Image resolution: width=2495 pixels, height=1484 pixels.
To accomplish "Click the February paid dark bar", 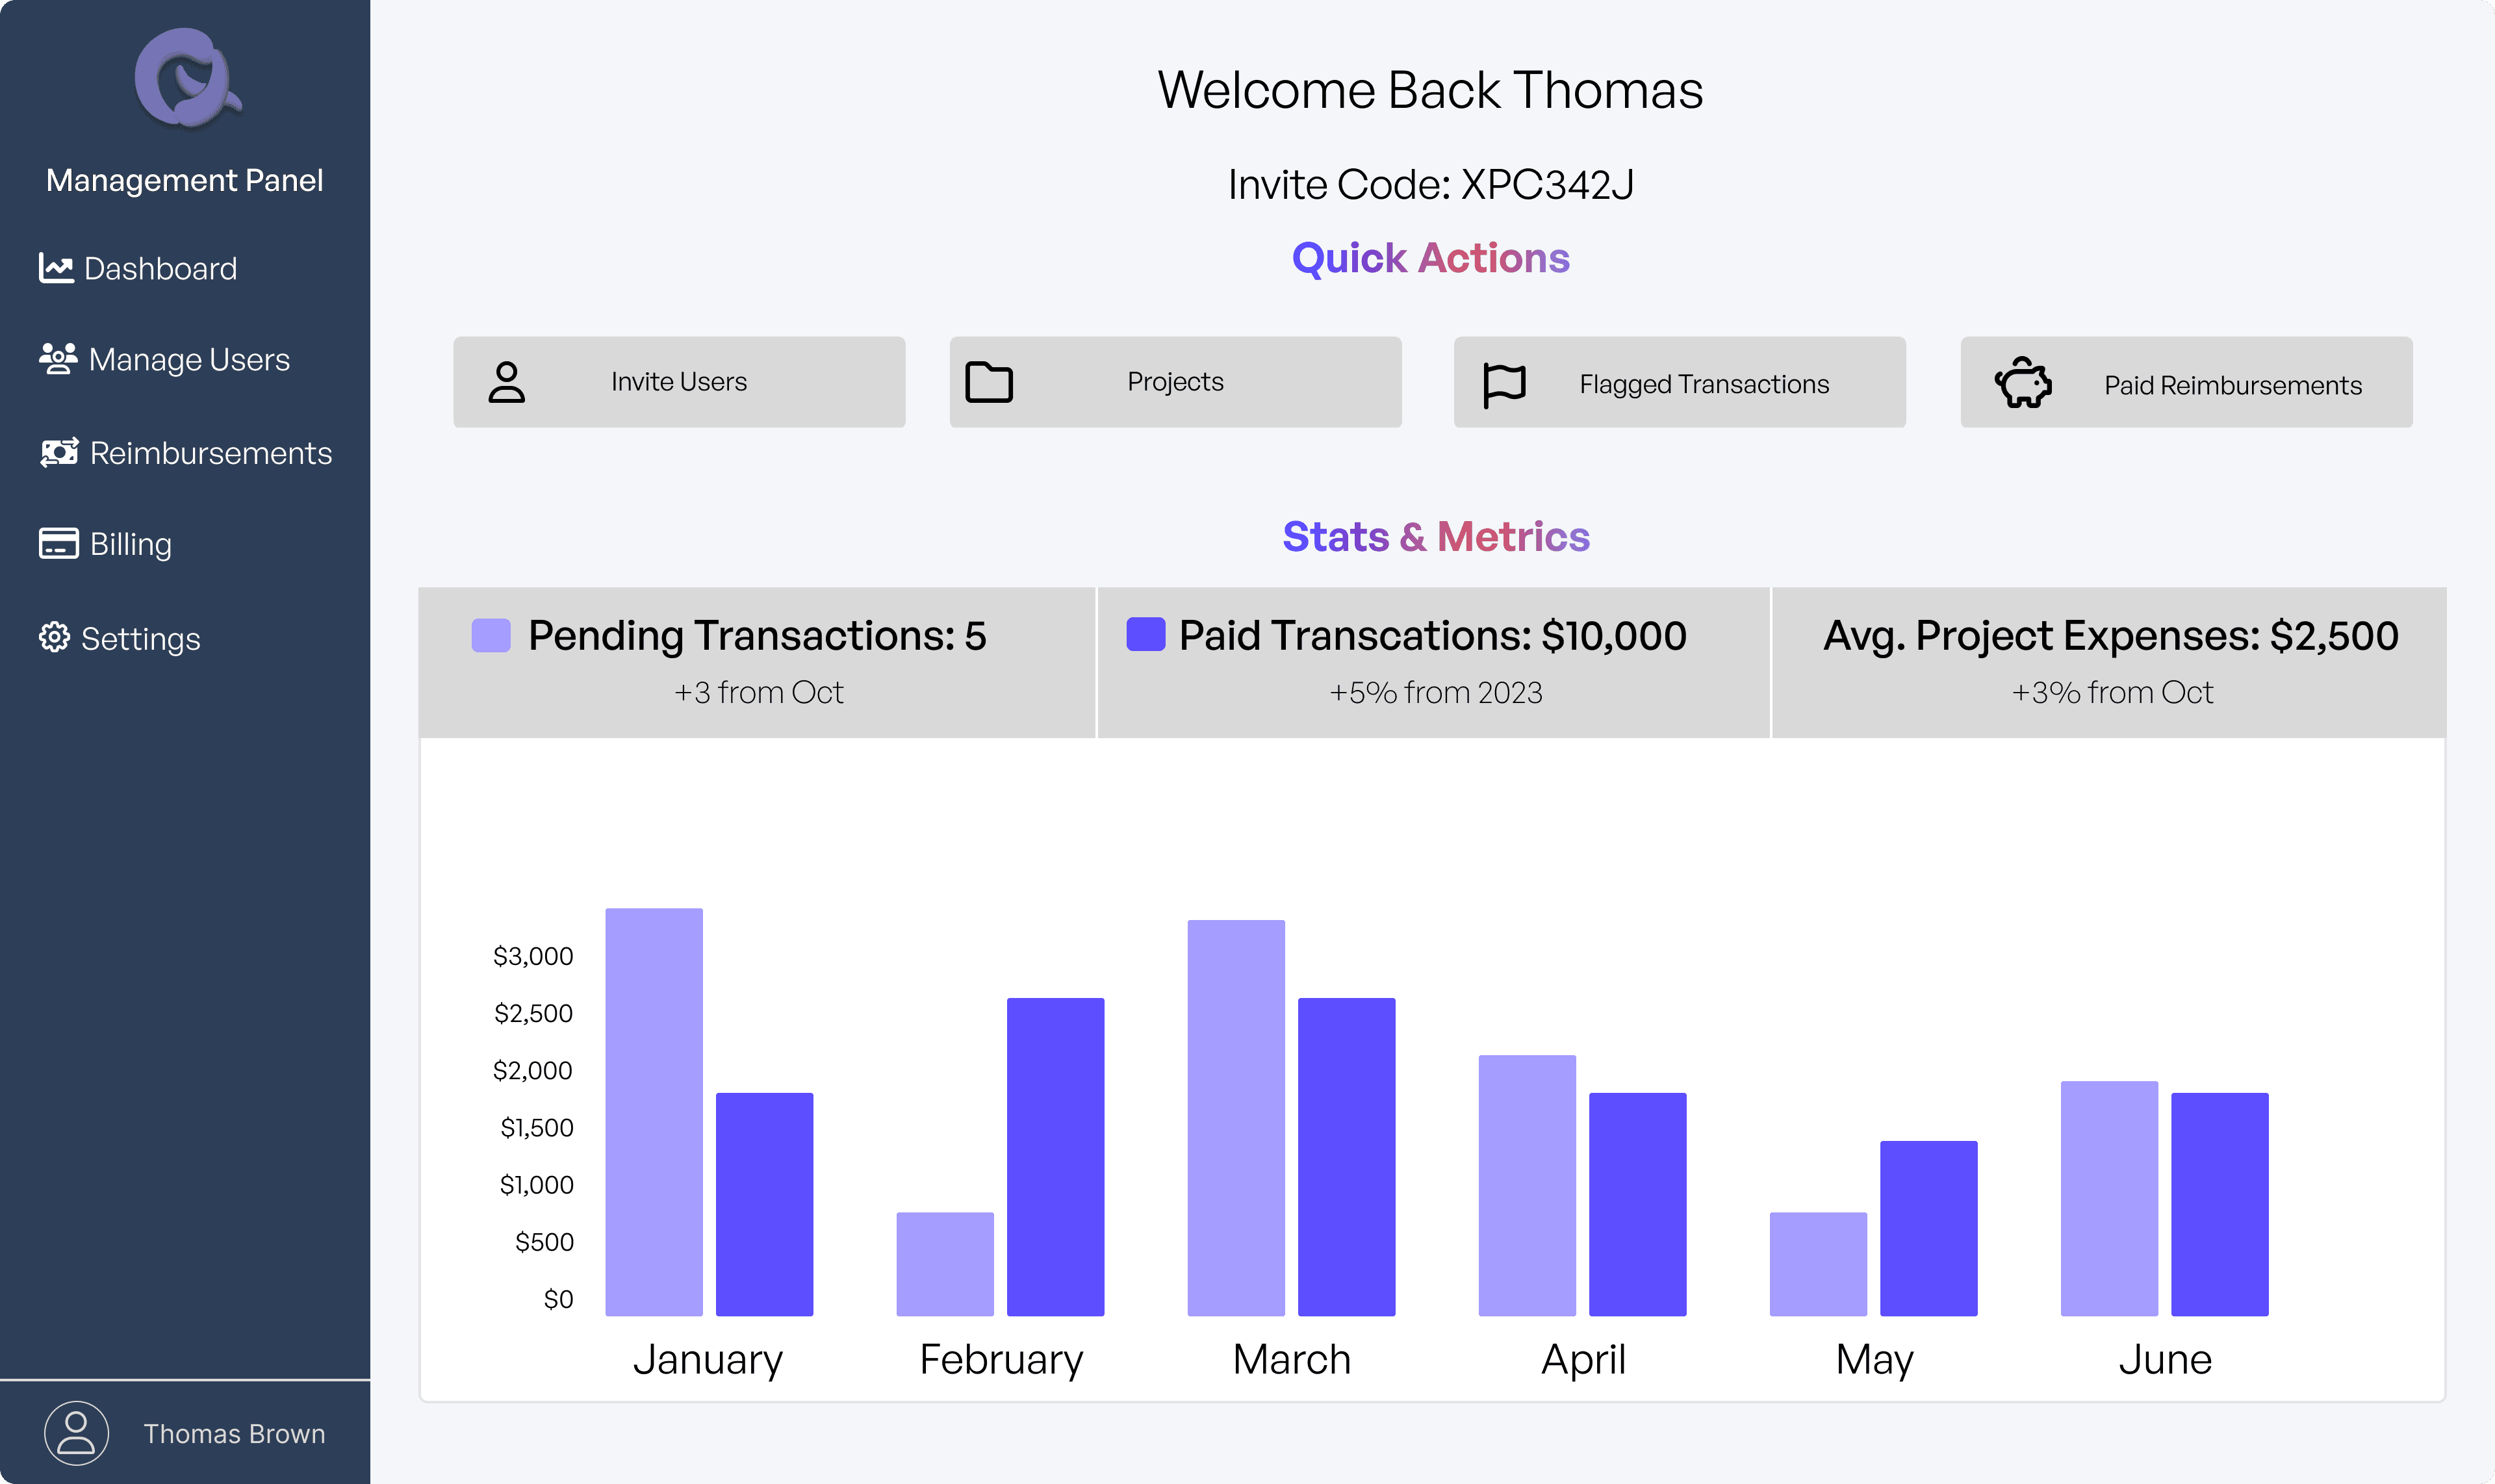I will pyautogui.click(x=1056, y=1157).
